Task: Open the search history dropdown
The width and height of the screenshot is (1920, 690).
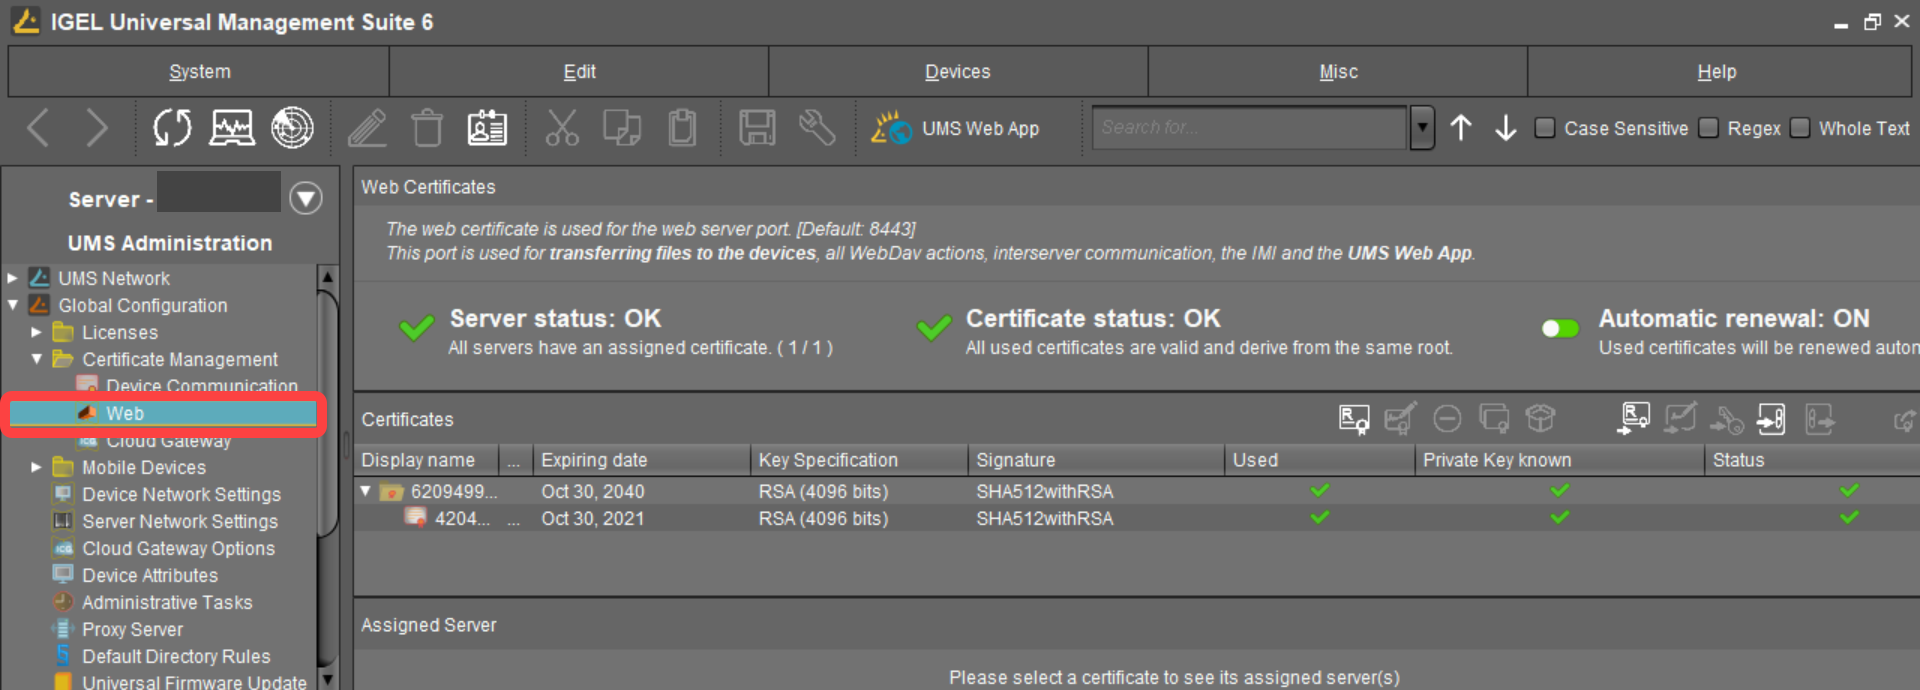Action: 1422,128
